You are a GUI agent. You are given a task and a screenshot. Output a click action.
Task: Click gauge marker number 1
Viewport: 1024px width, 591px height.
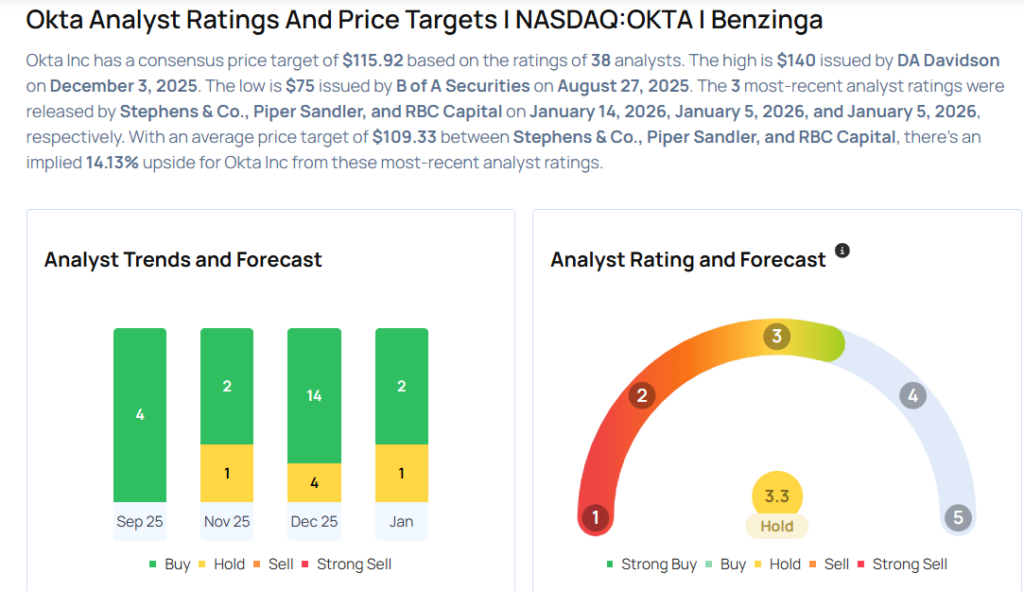tap(596, 517)
